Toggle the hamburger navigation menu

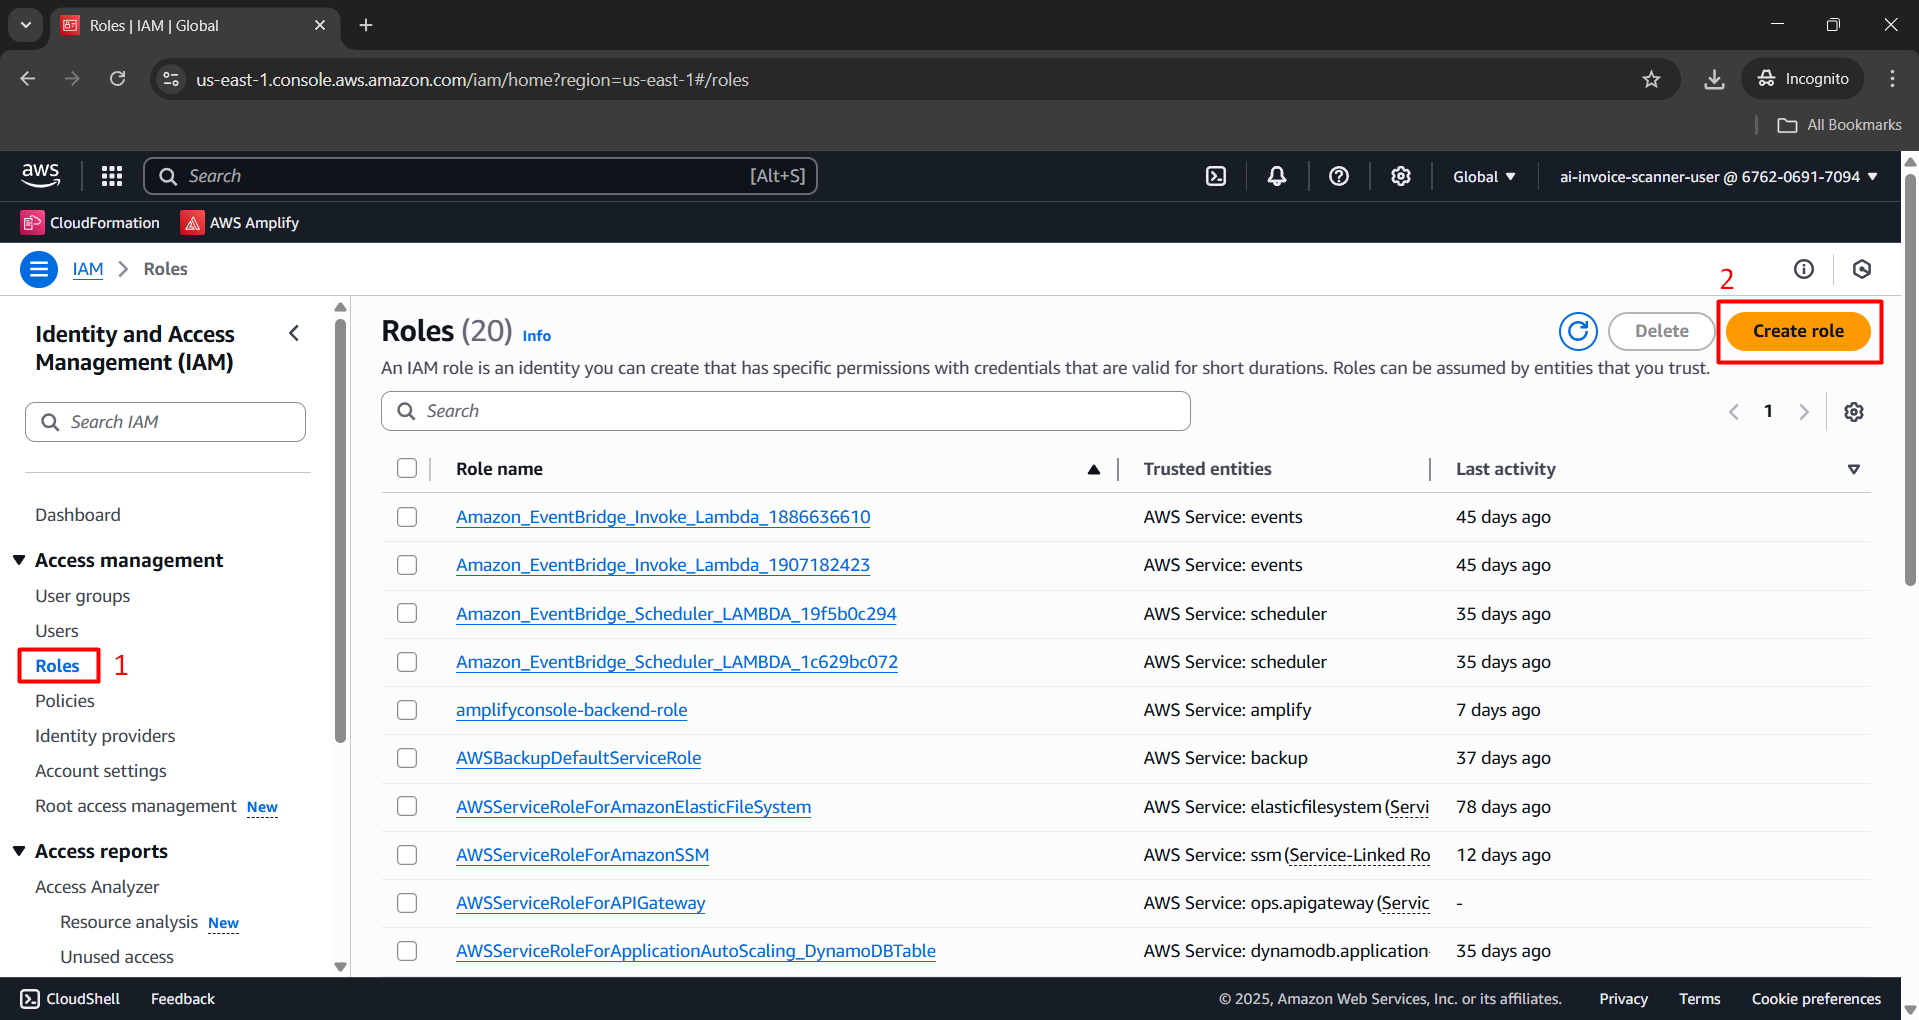[39, 269]
